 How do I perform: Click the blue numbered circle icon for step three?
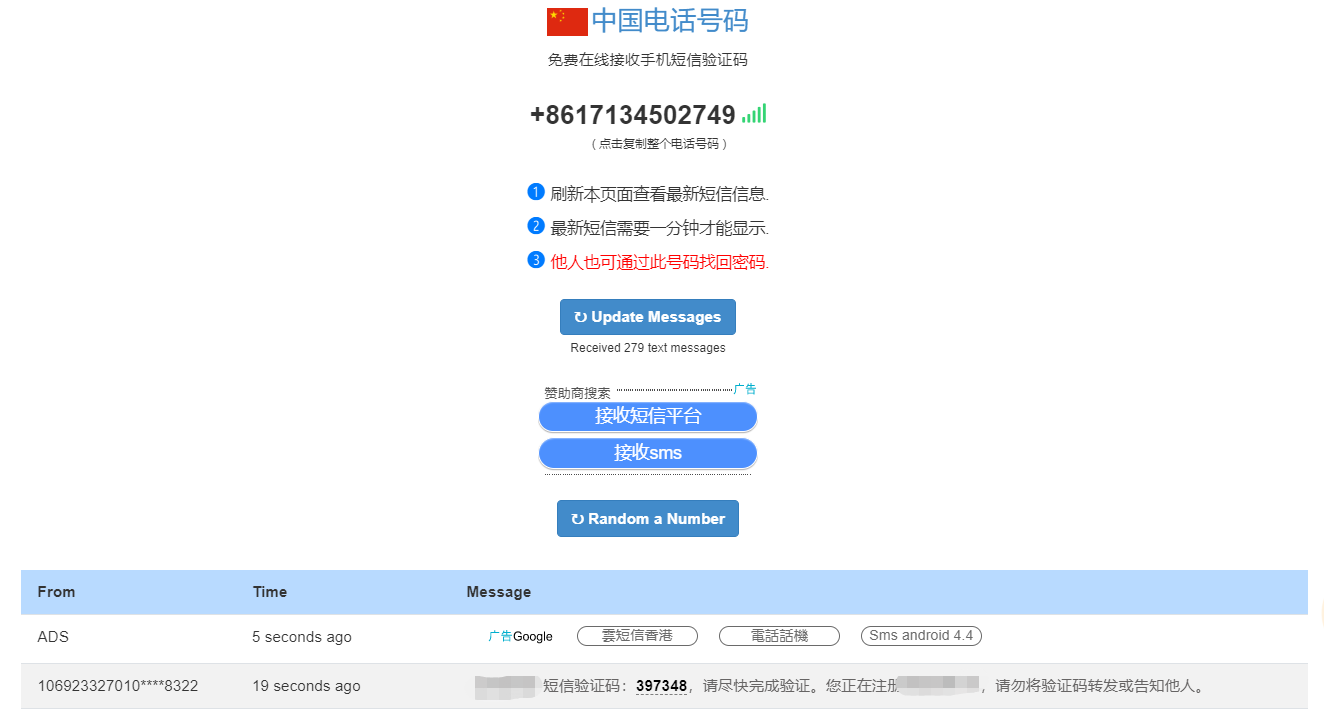click(x=535, y=261)
